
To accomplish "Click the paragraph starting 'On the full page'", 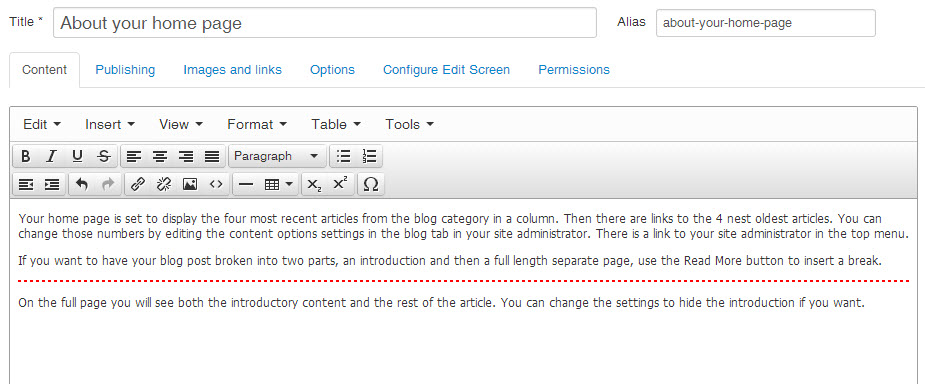I will click(441, 304).
